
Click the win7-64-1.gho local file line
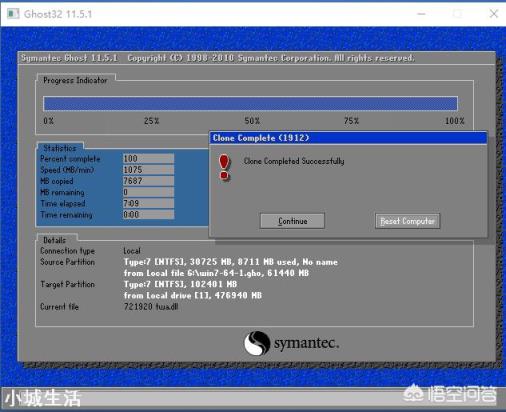(216, 273)
